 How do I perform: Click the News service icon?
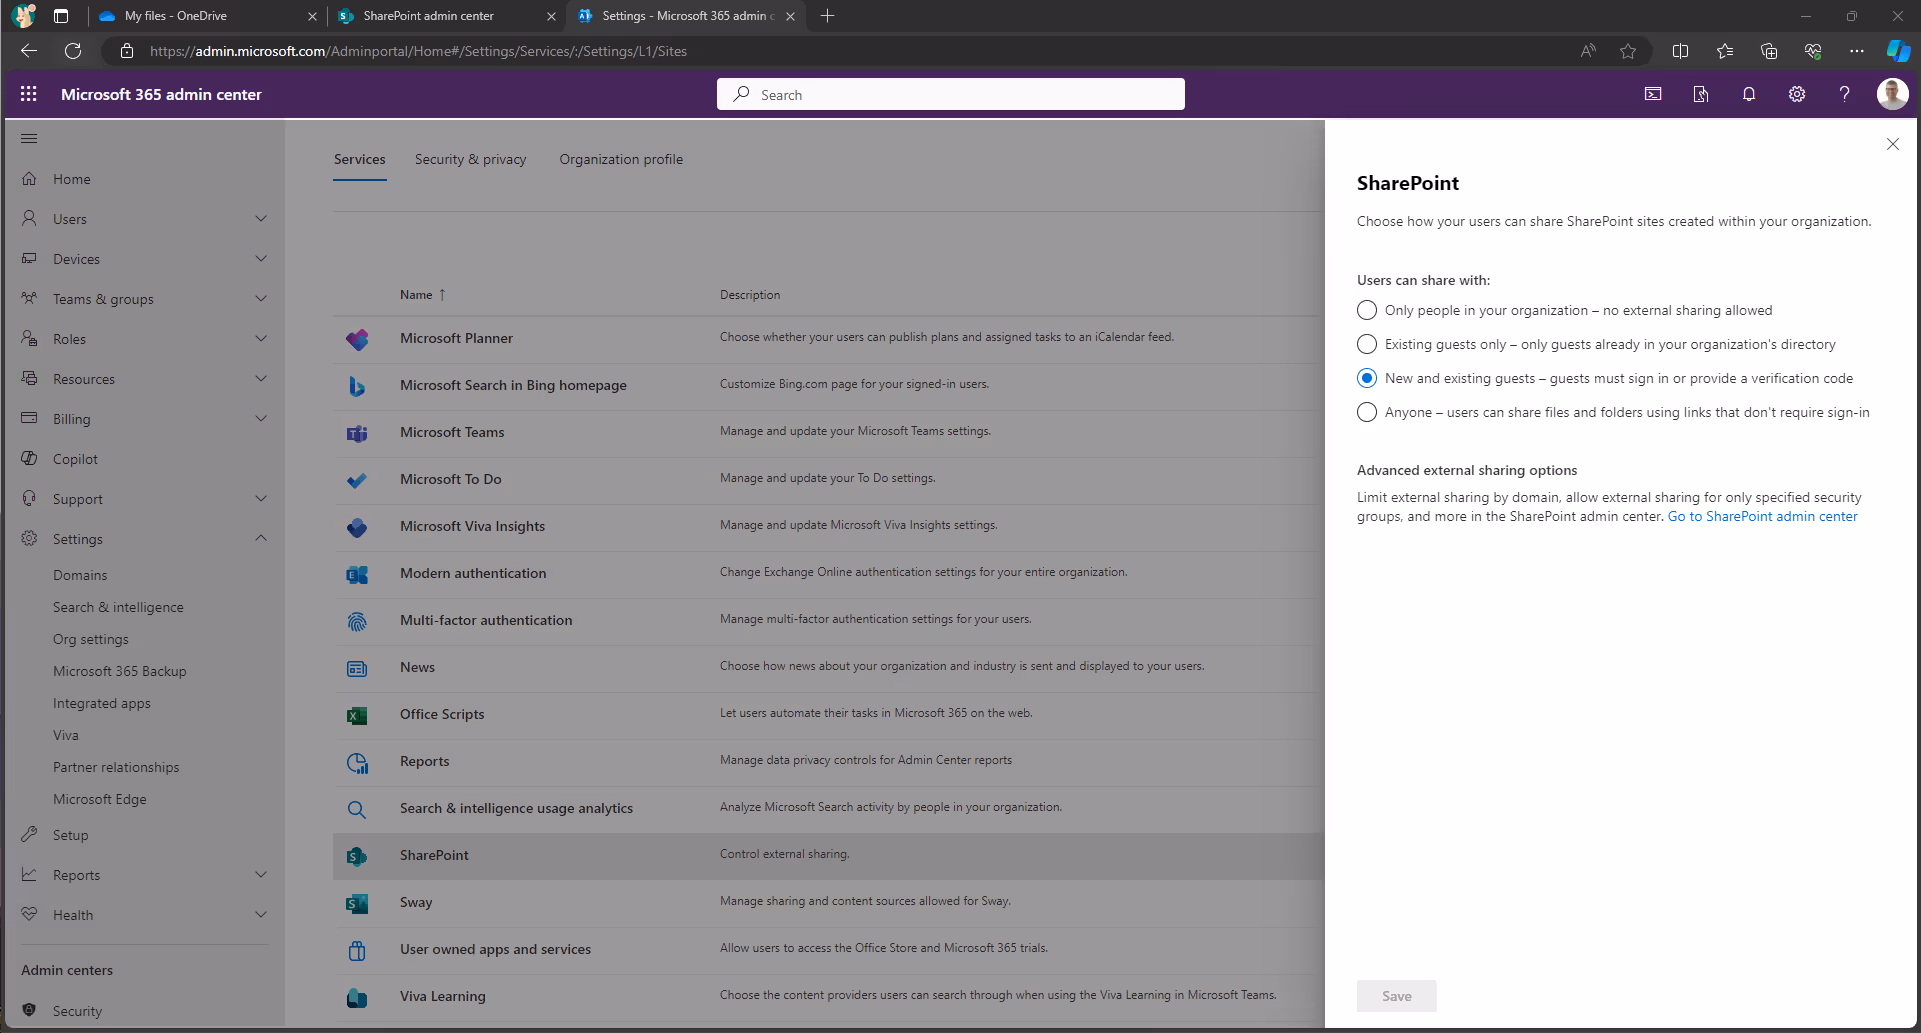coord(357,668)
